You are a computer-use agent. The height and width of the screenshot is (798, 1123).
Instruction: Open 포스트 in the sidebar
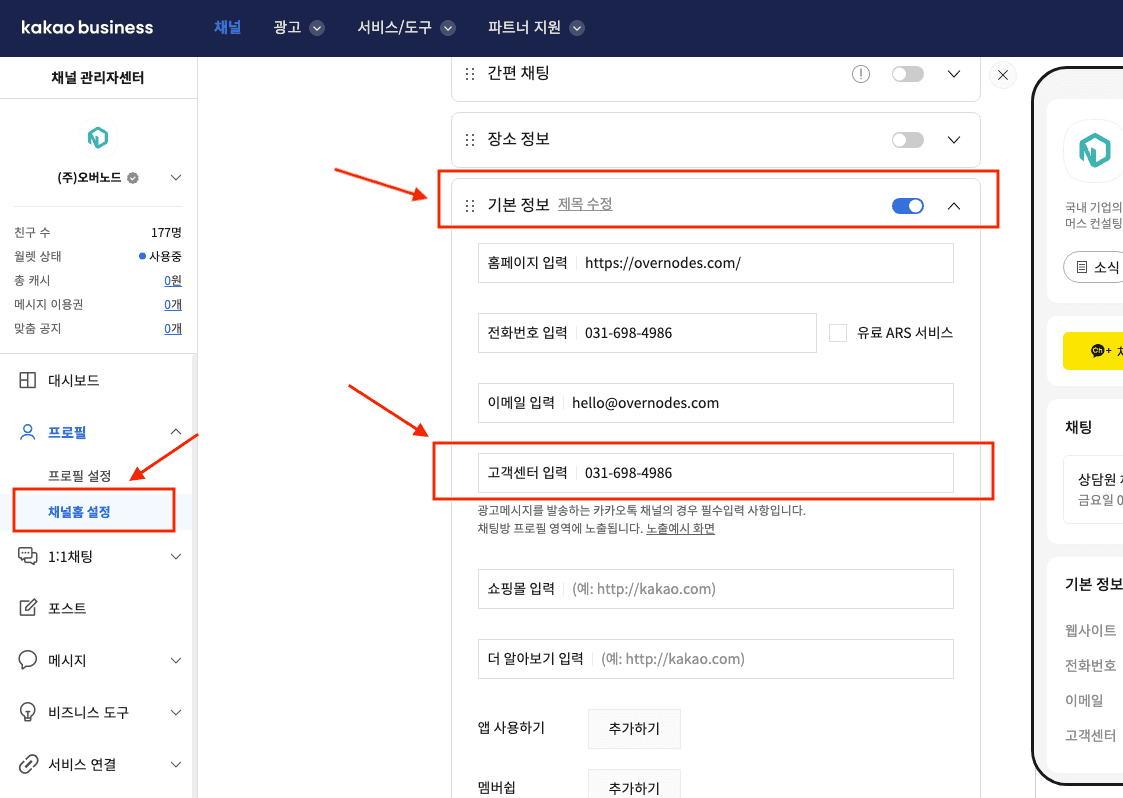click(67, 608)
